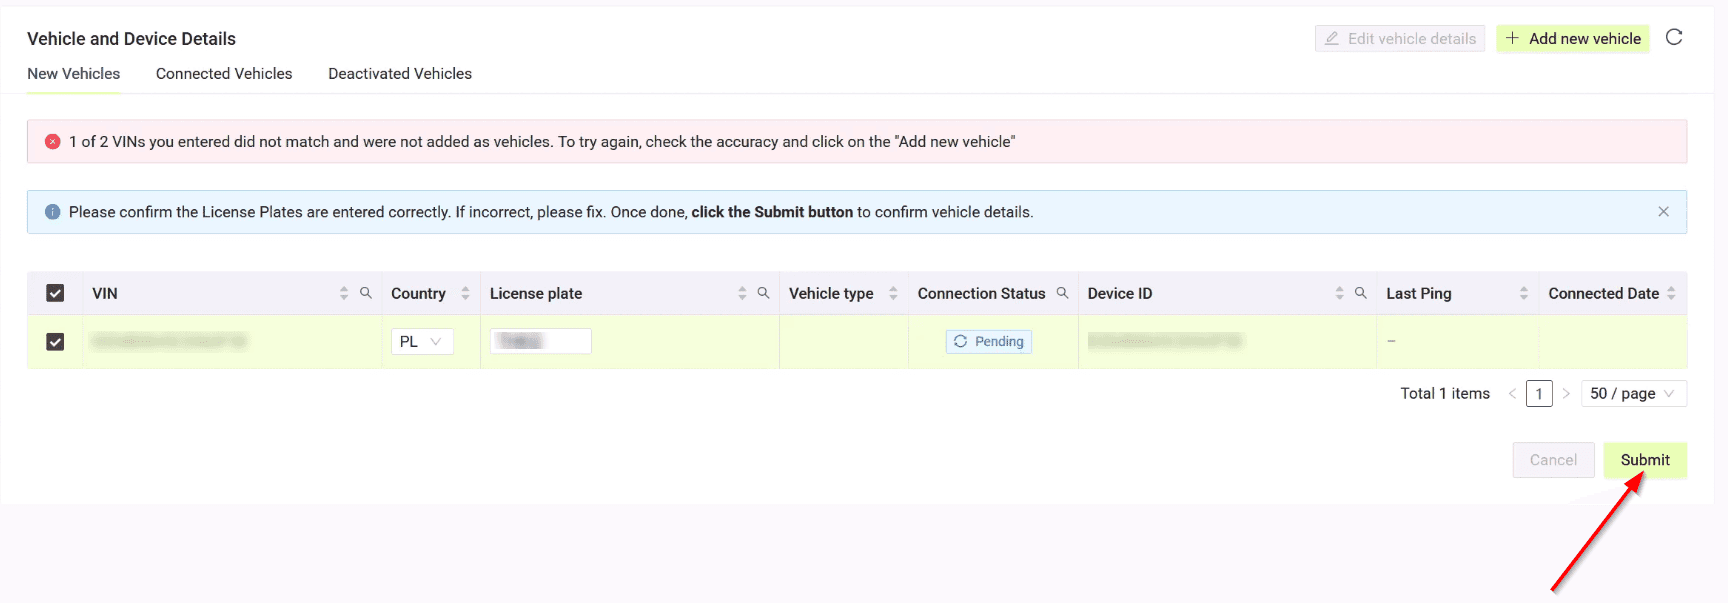Click the license plate input field
Image resolution: width=1728 pixels, height=603 pixels.
tap(541, 342)
